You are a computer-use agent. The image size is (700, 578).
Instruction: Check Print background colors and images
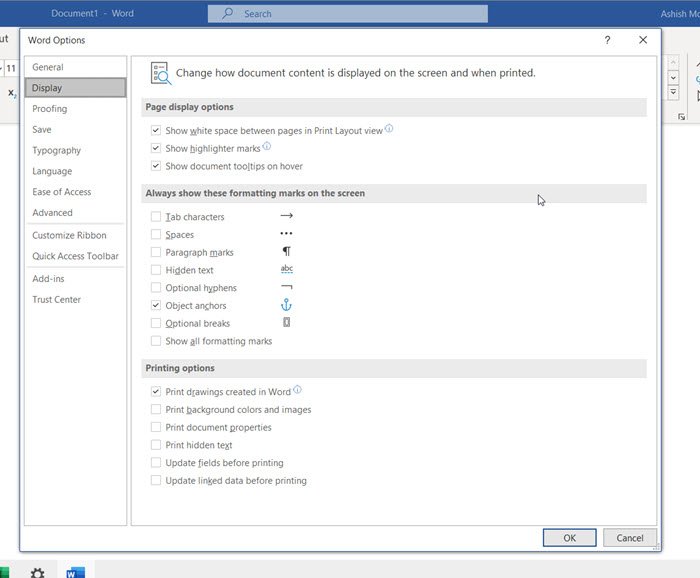coord(156,410)
